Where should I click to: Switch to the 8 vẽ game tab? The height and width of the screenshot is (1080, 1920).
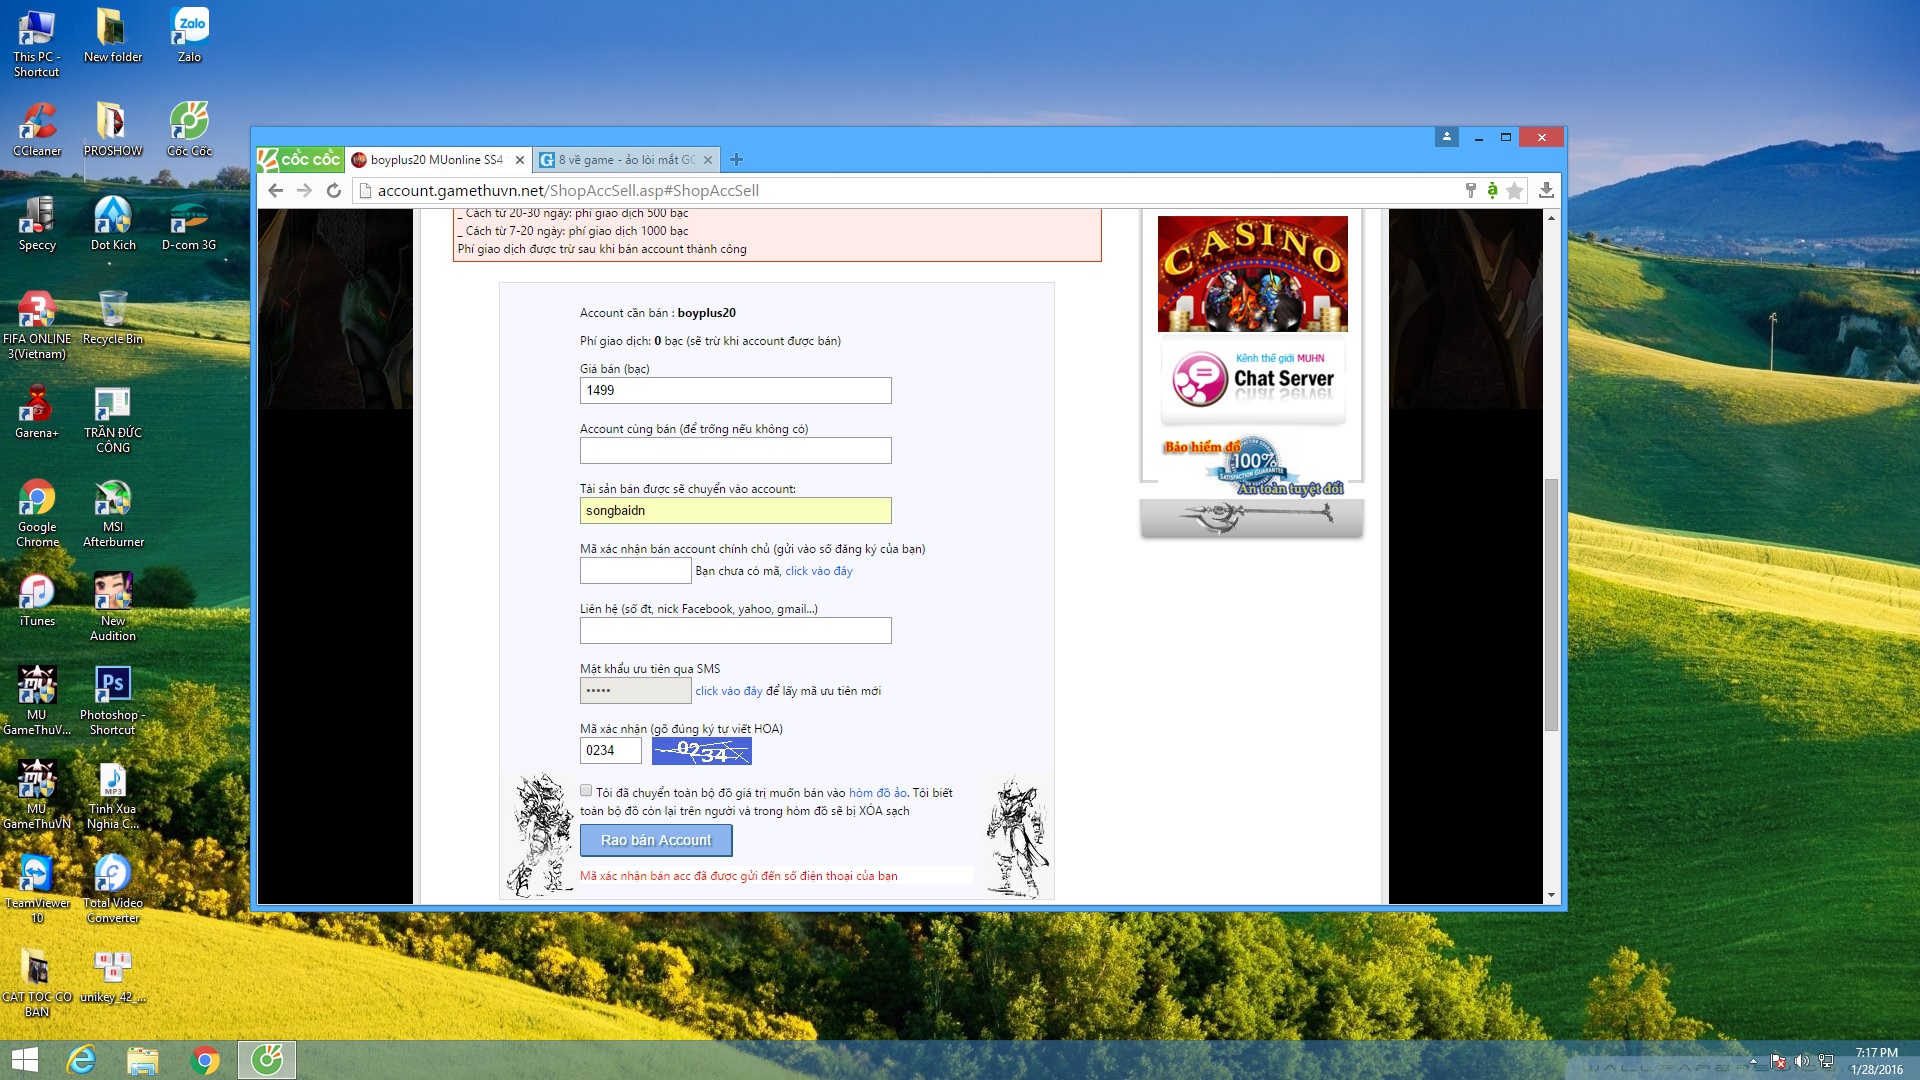(x=626, y=160)
